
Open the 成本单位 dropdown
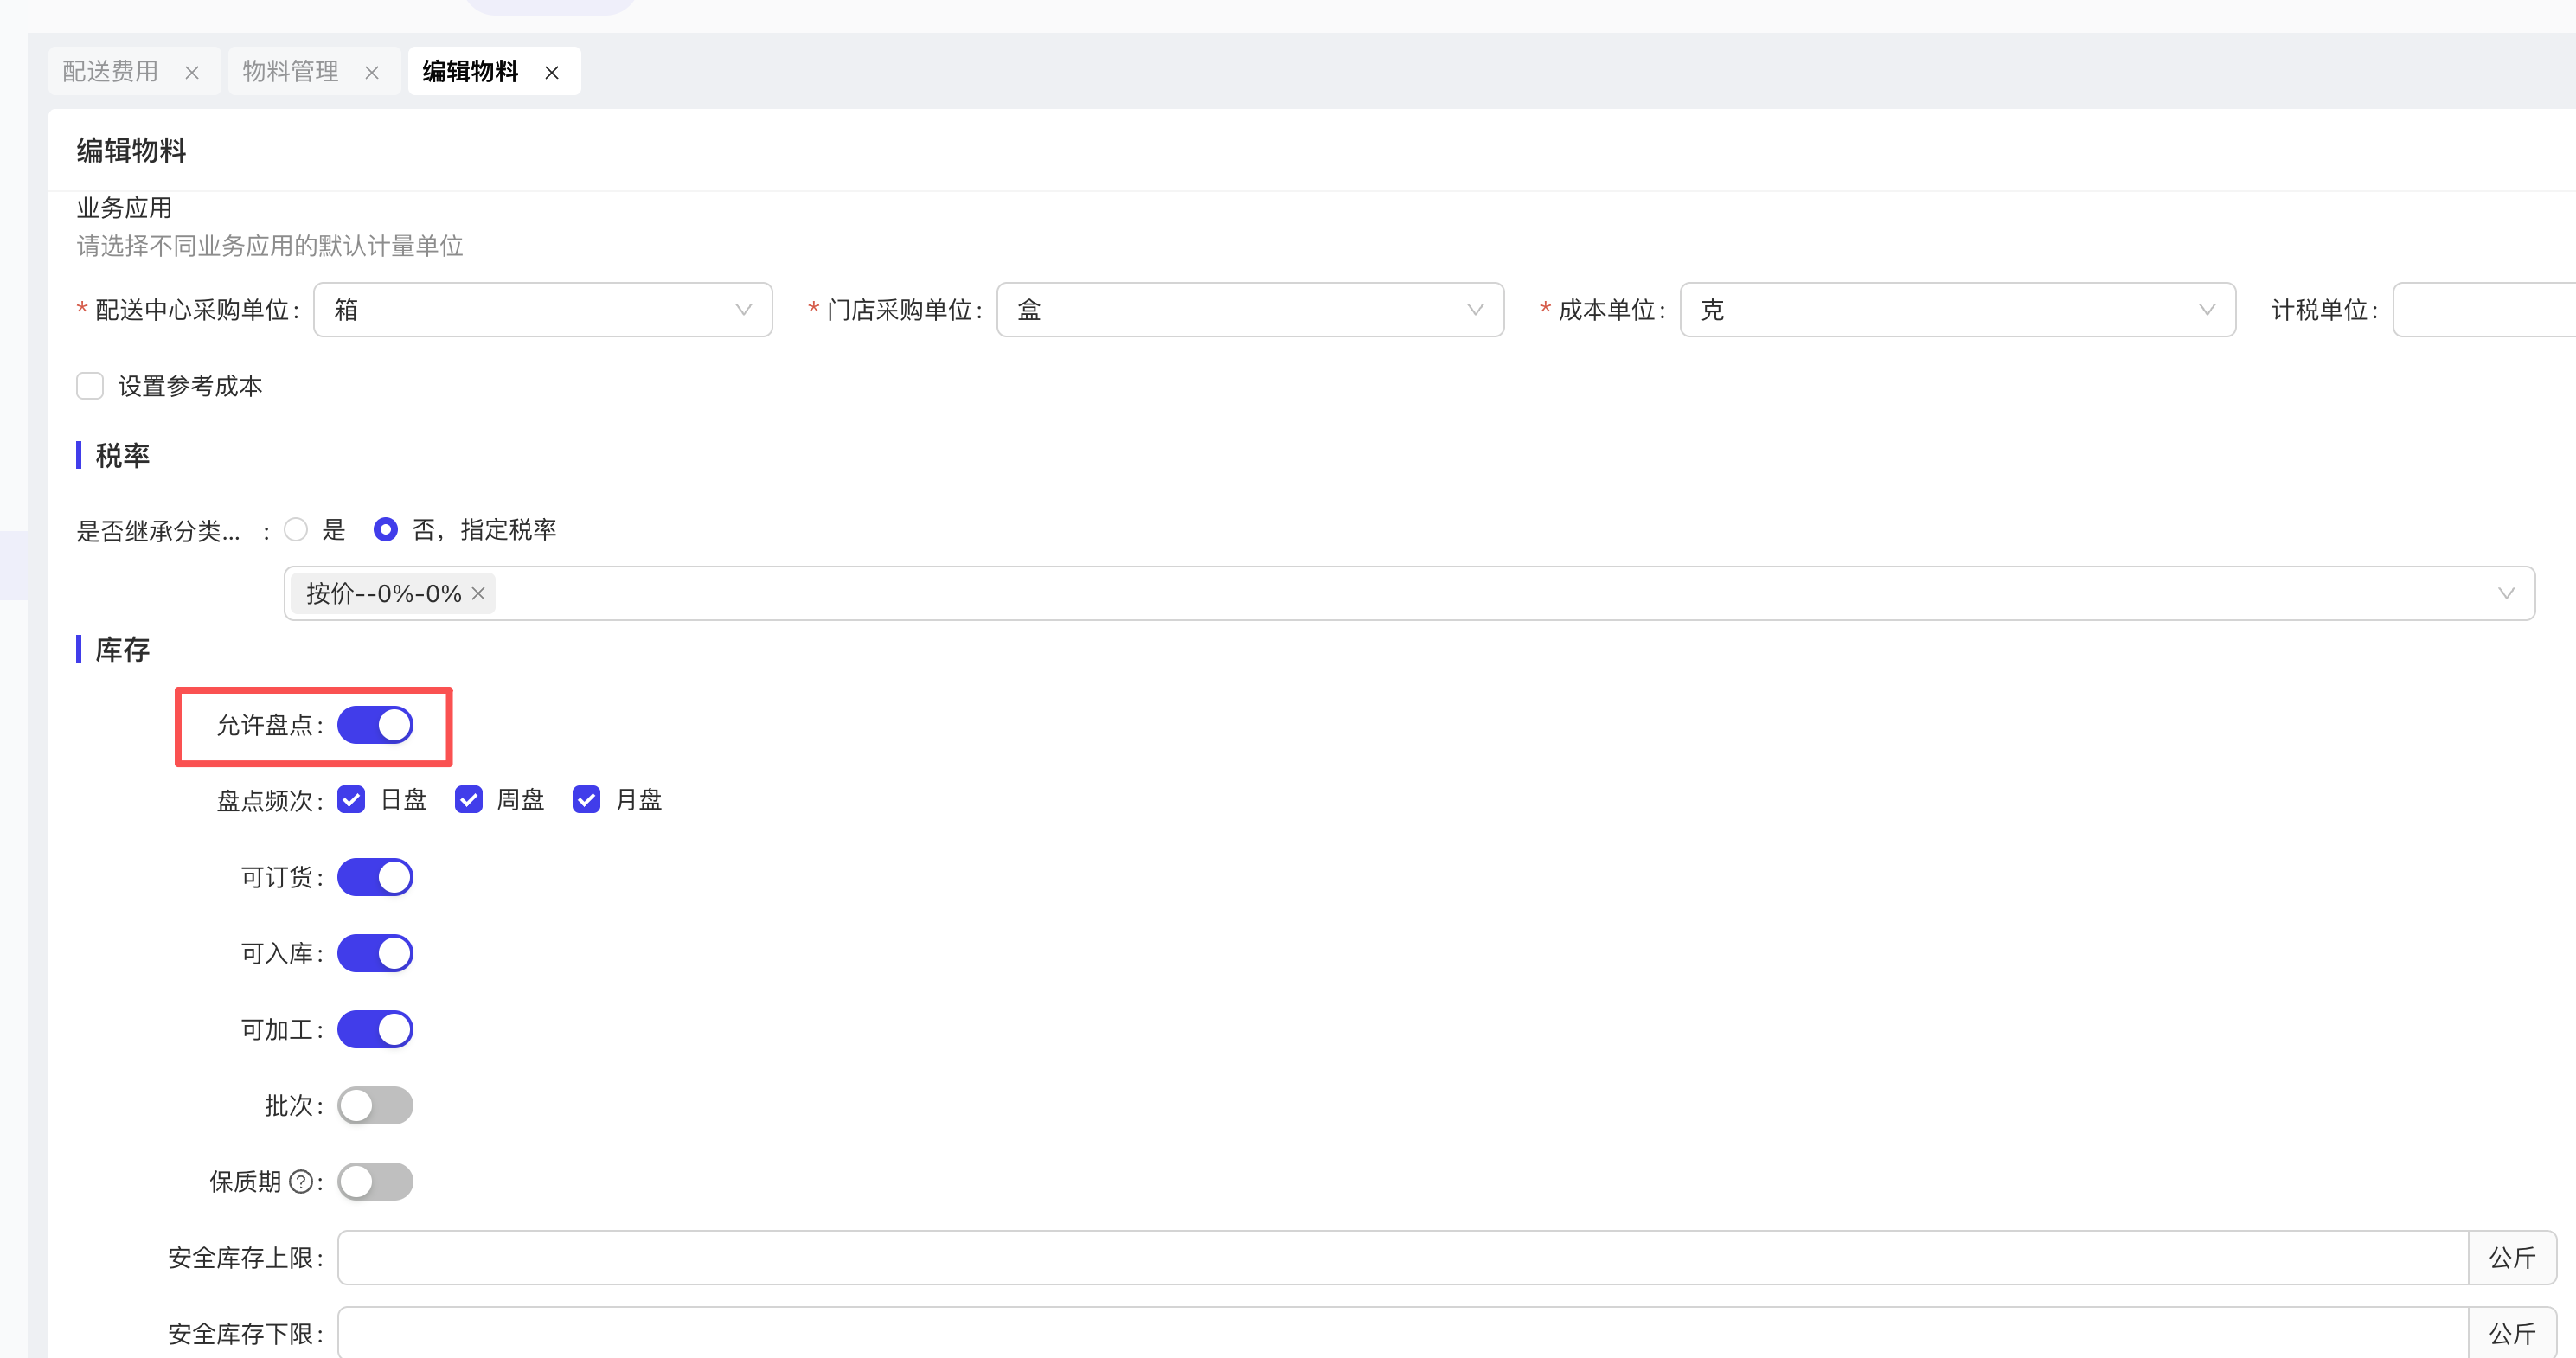click(x=1957, y=310)
